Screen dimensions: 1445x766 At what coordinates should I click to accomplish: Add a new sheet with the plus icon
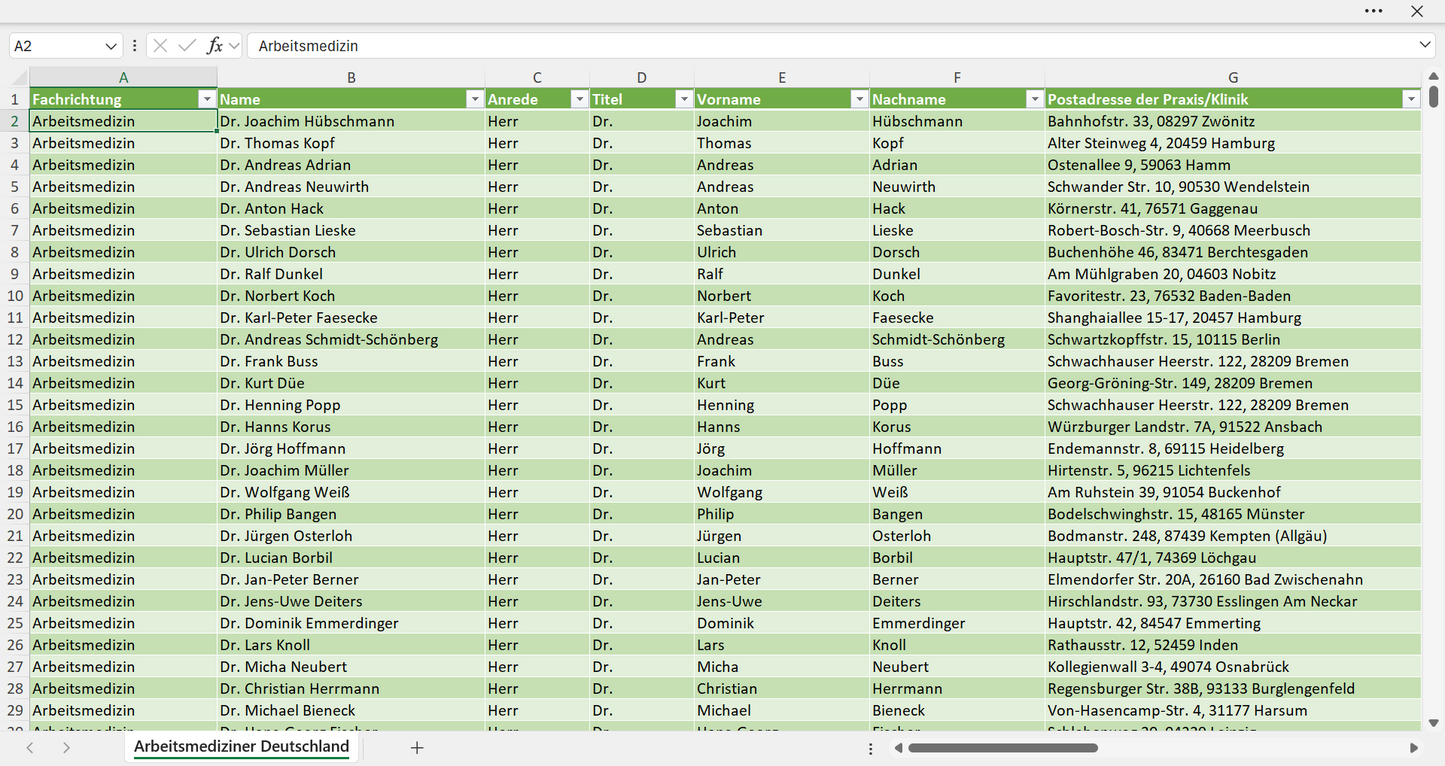point(417,747)
